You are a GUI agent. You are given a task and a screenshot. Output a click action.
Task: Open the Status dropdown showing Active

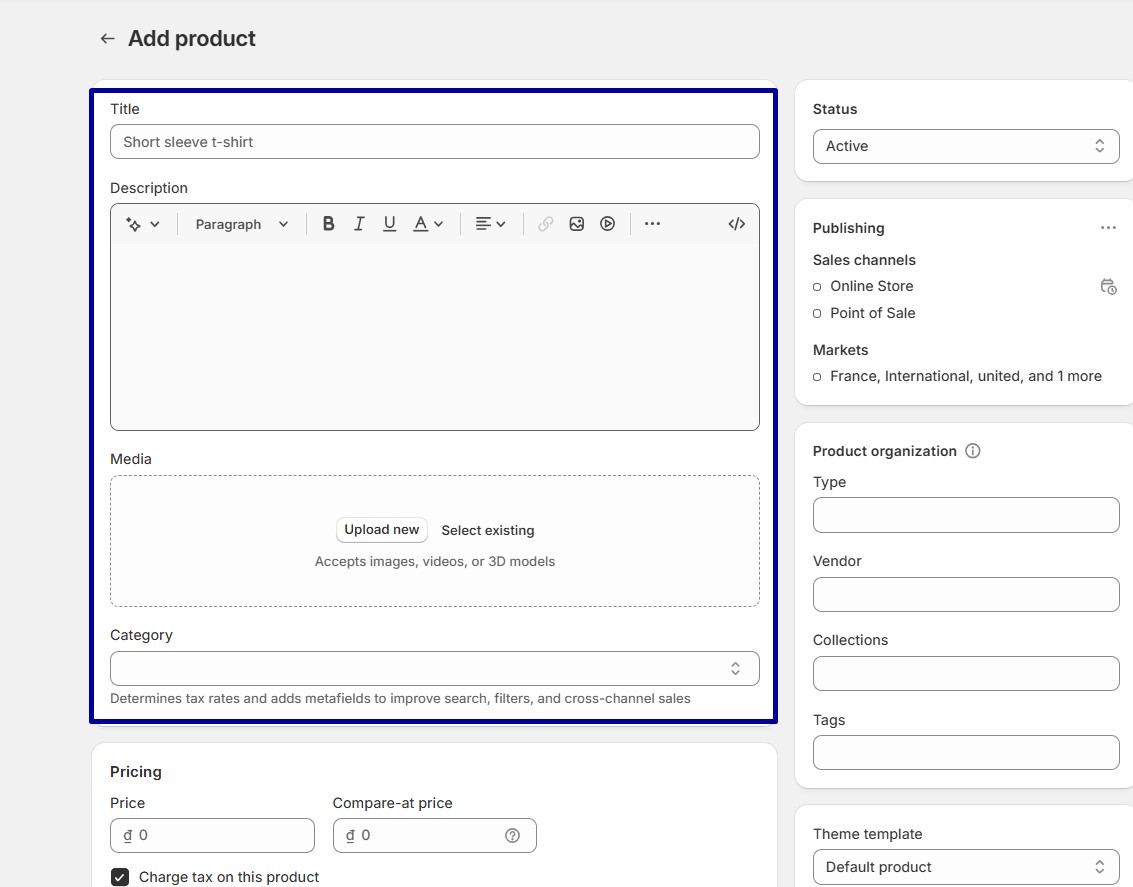coord(966,147)
